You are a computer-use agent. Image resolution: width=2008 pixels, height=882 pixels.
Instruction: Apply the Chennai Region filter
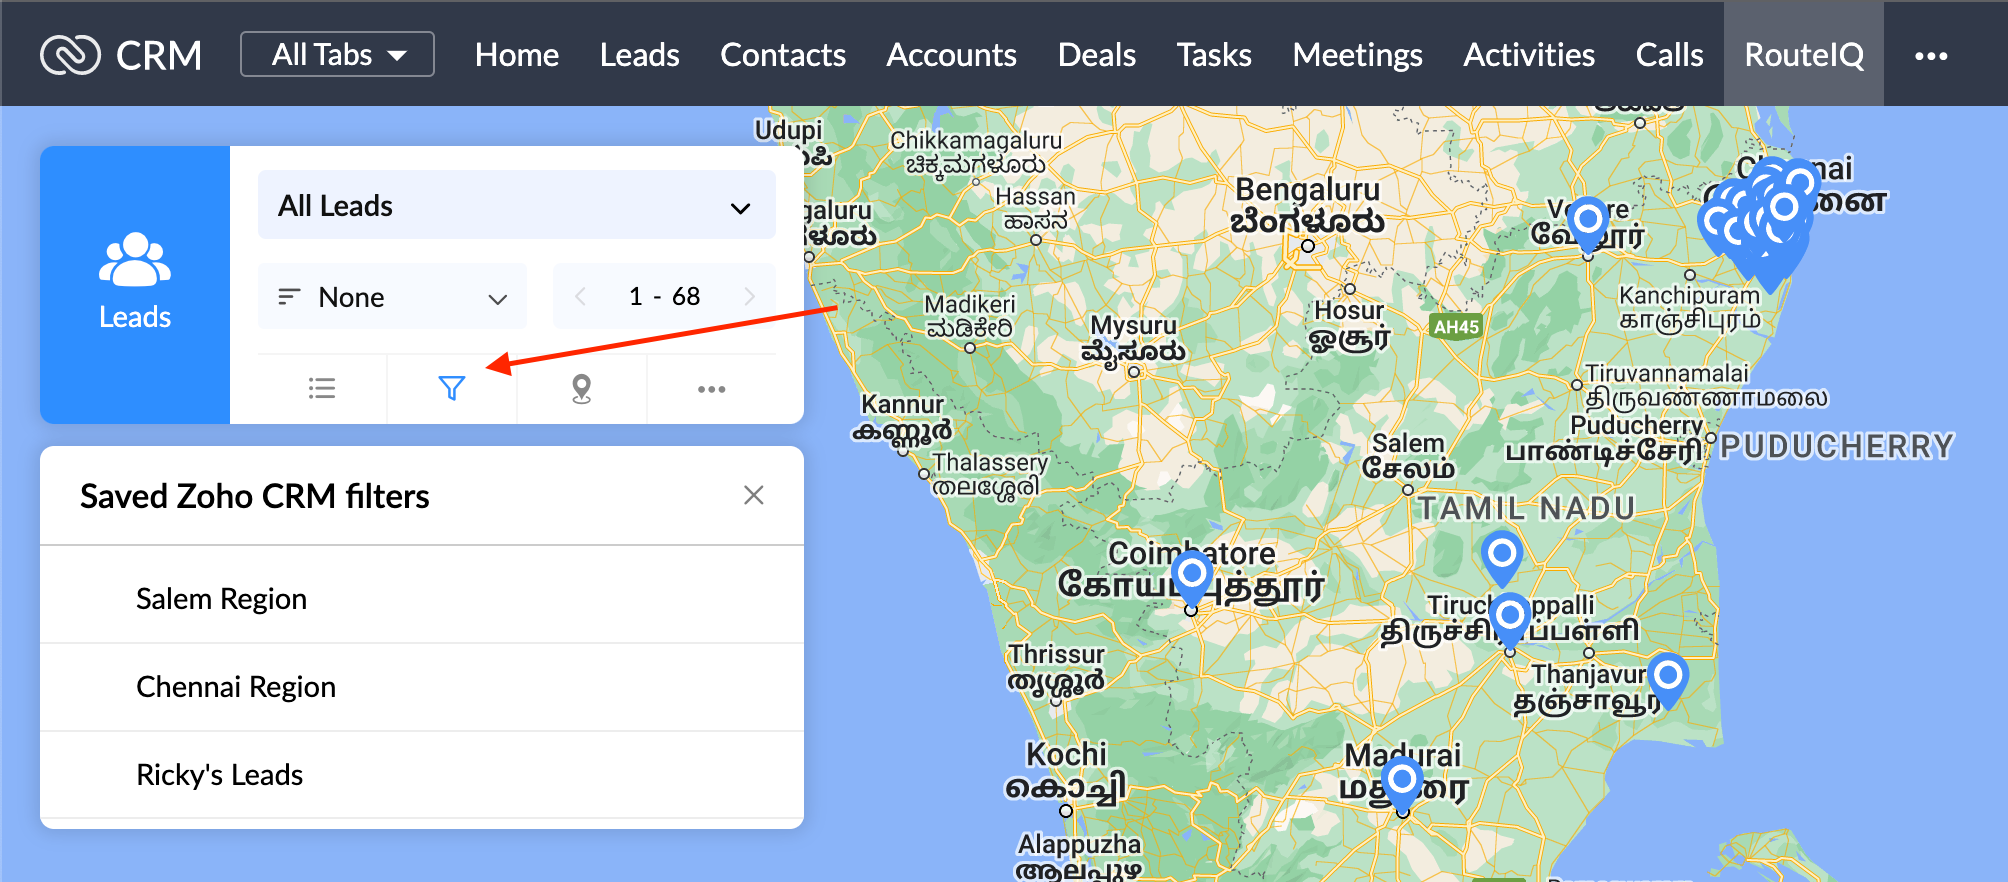click(422, 687)
